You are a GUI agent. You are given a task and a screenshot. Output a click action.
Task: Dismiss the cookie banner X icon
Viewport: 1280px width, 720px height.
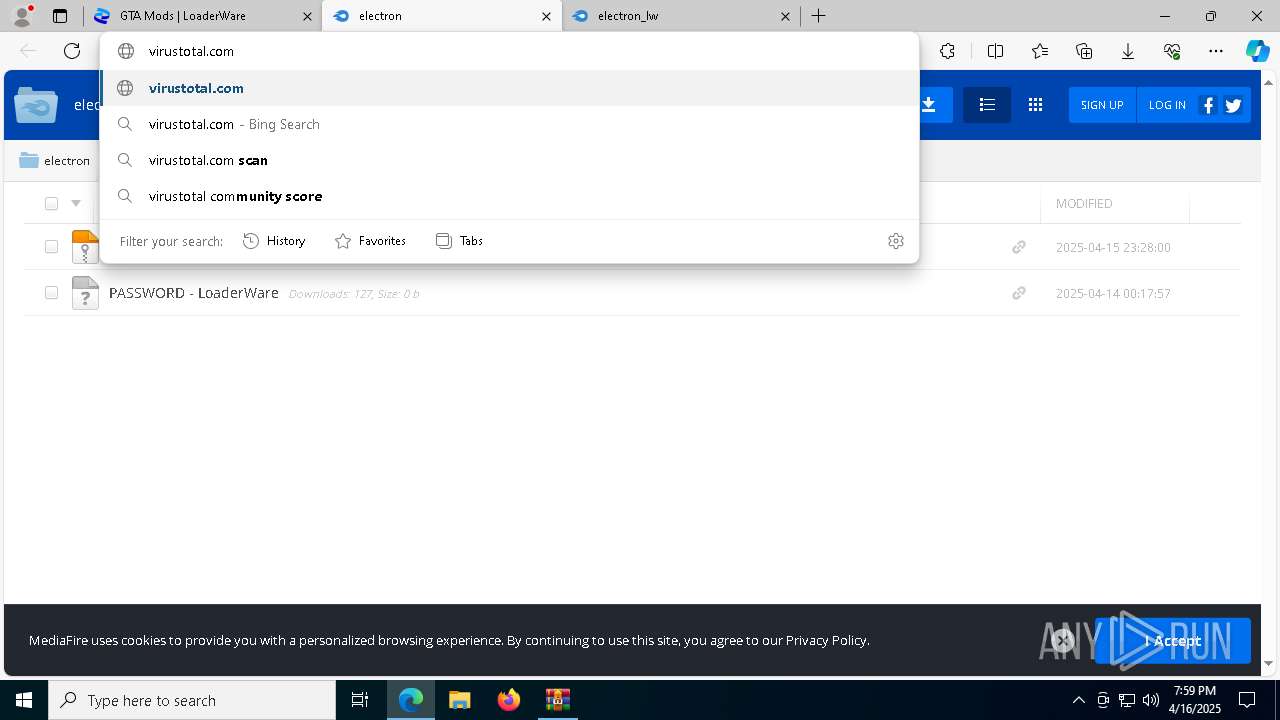click(1063, 640)
